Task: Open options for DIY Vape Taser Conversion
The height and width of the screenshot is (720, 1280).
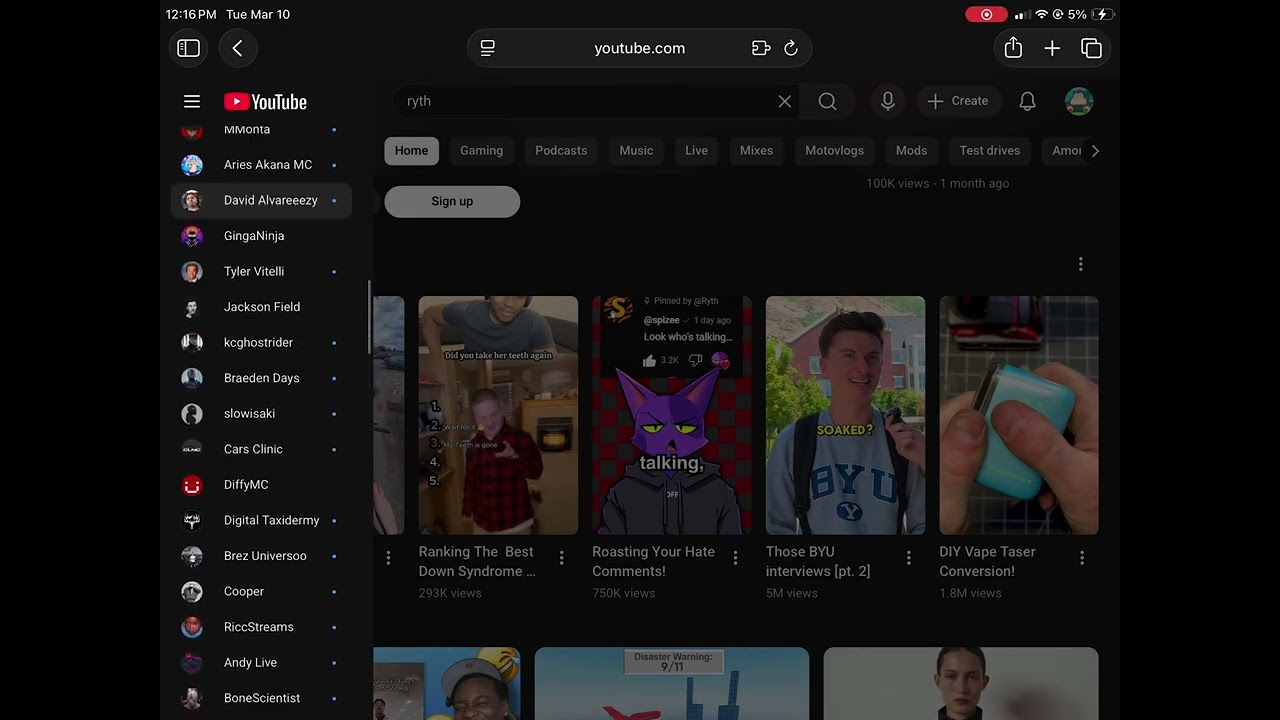Action: tap(1082, 558)
